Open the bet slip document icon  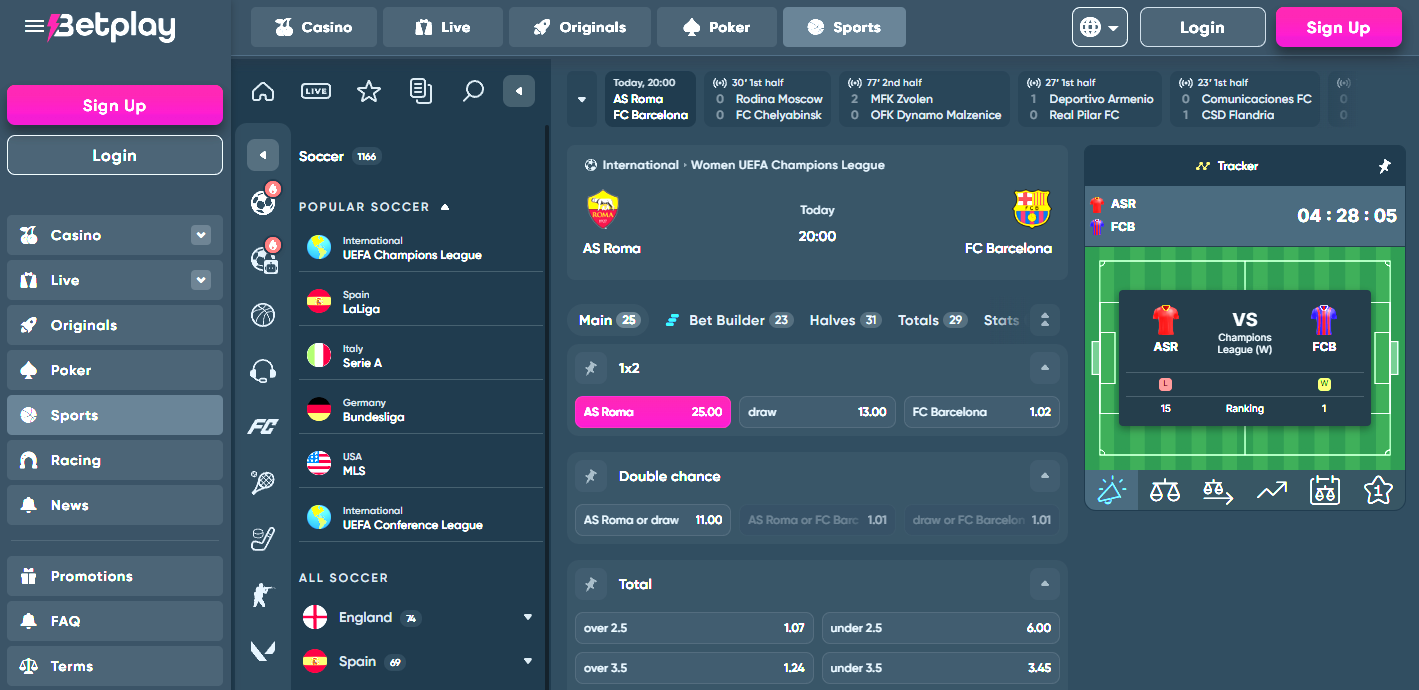(x=421, y=92)
